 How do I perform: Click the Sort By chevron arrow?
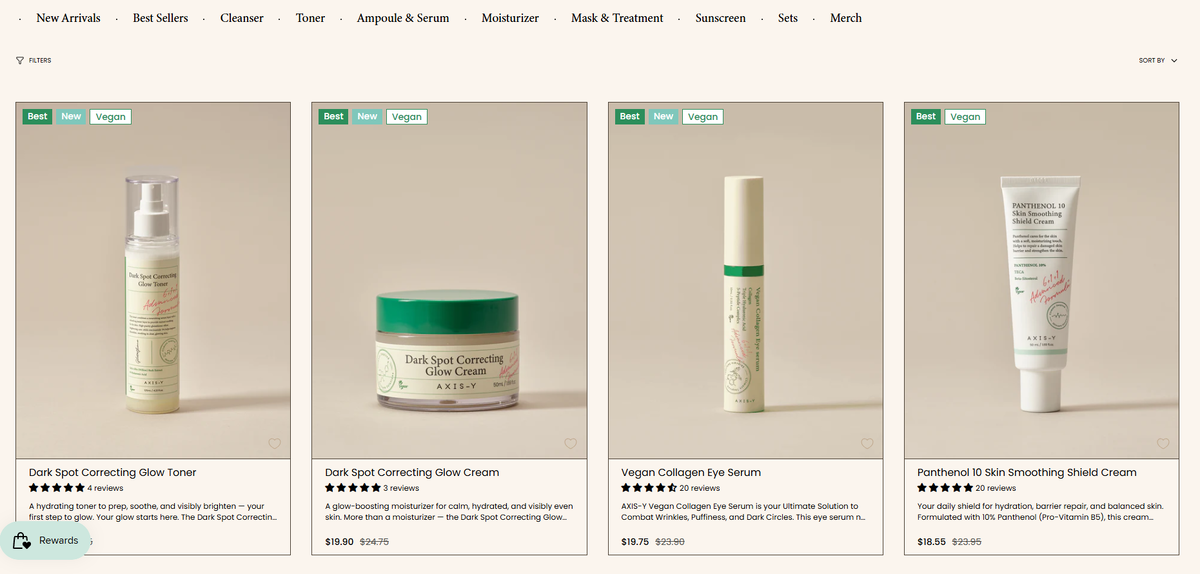(x=1174, y=61)
